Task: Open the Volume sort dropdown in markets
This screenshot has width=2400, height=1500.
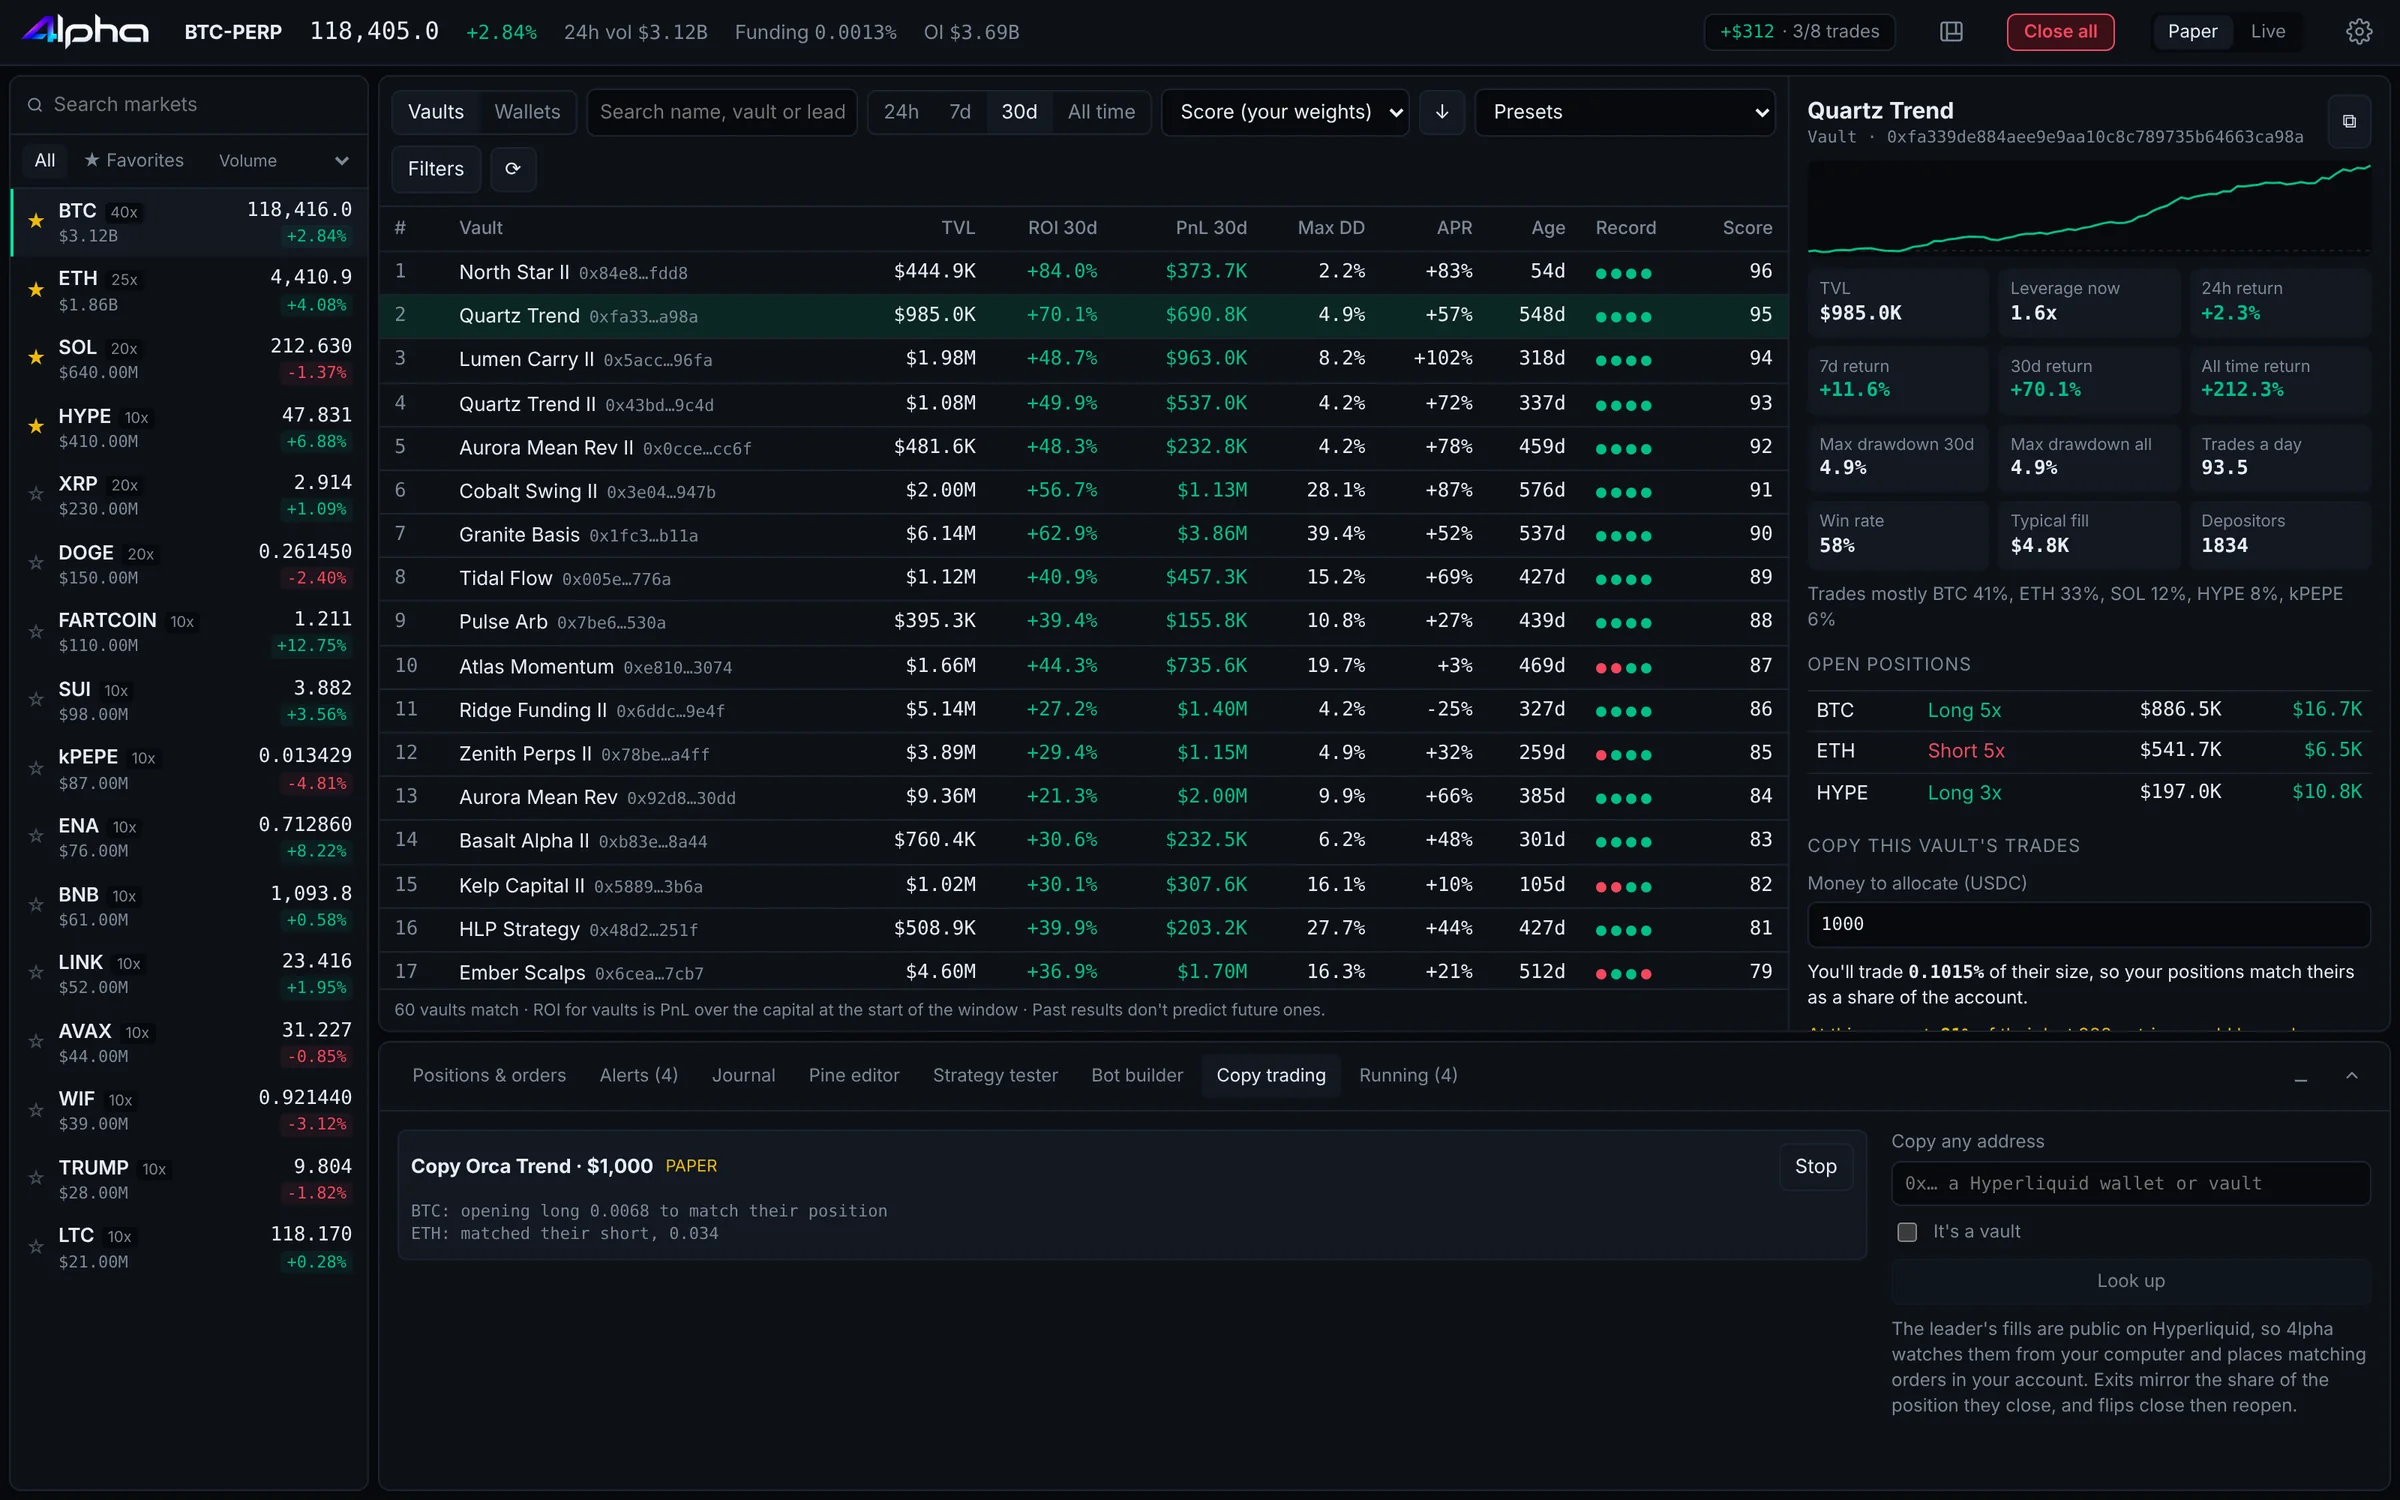Action: [x=284, y=161]
